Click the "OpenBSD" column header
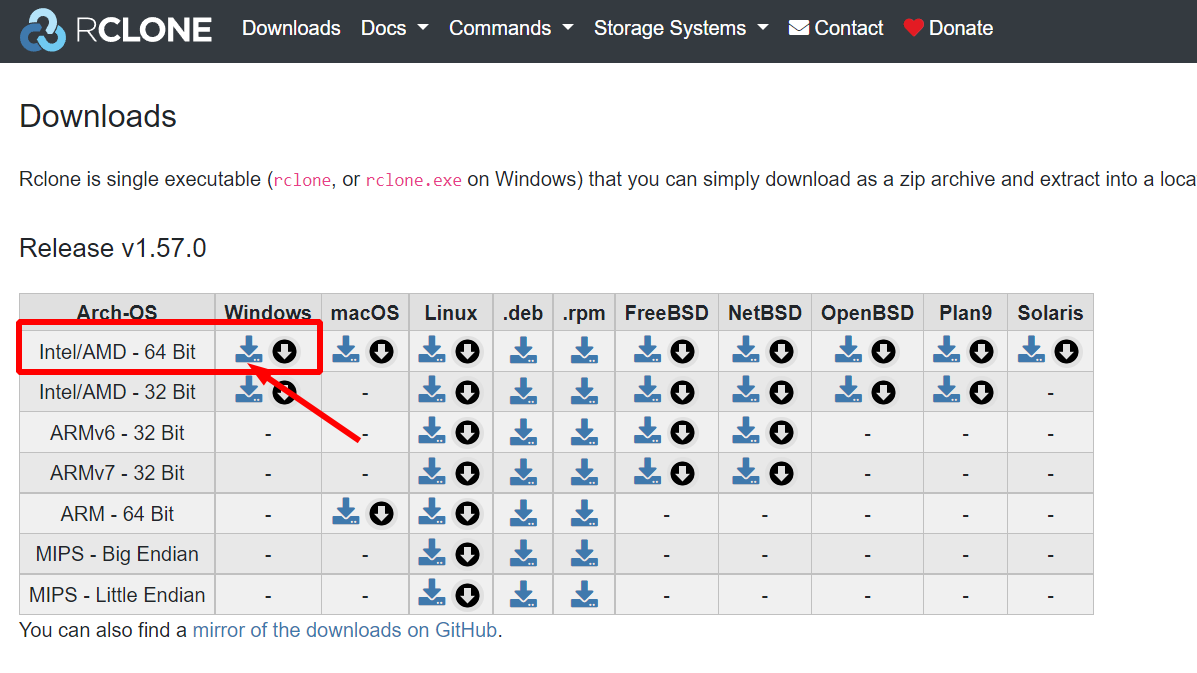This screenshot has width=1197, height=673. pos(867,313)
